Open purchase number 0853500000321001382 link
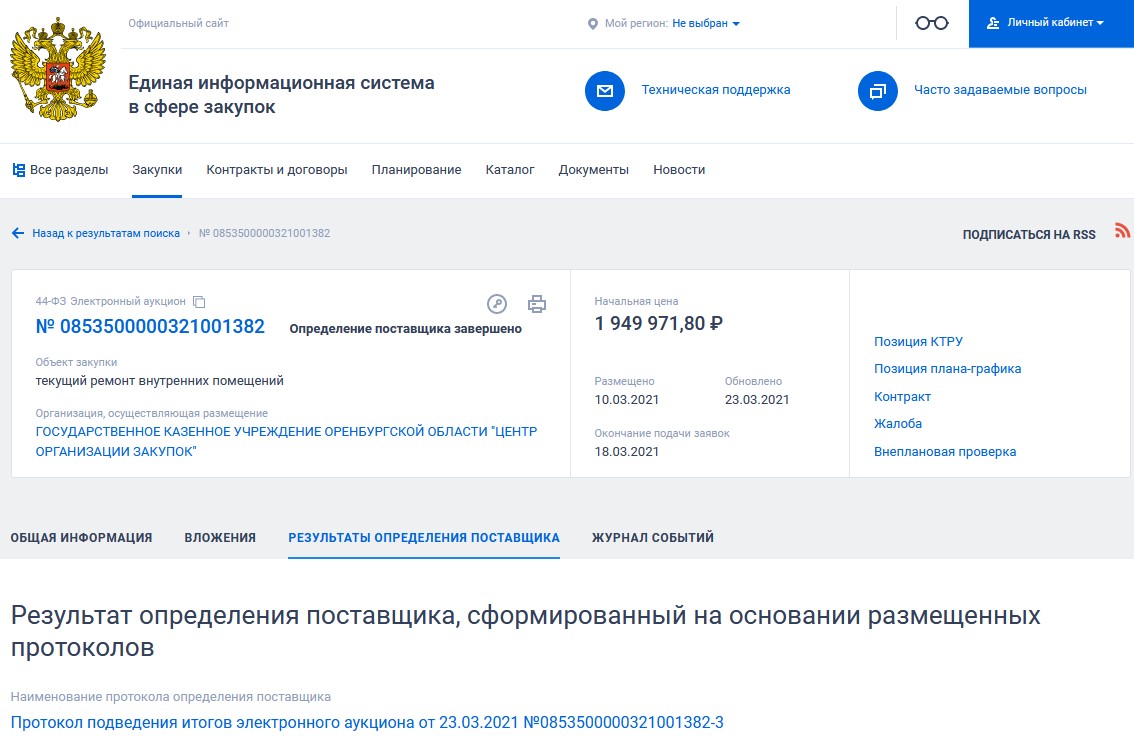Image resolution: width=1134 pixels, height=756 pixels. point(150,326)
